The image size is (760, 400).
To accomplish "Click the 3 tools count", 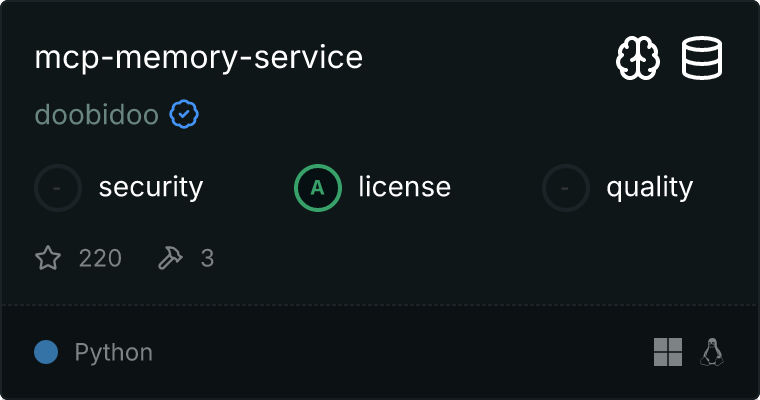I will click(x=207, y=259).
